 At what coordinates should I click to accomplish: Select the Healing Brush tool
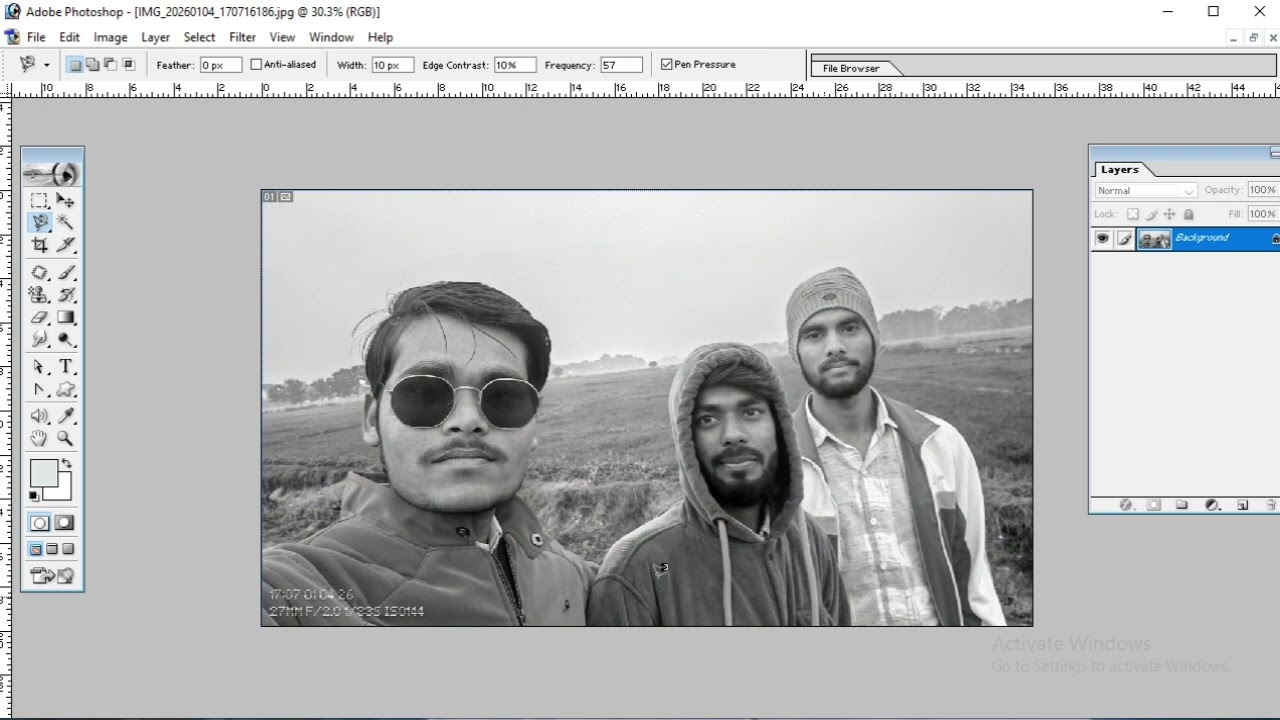click(x=39, y=273)
